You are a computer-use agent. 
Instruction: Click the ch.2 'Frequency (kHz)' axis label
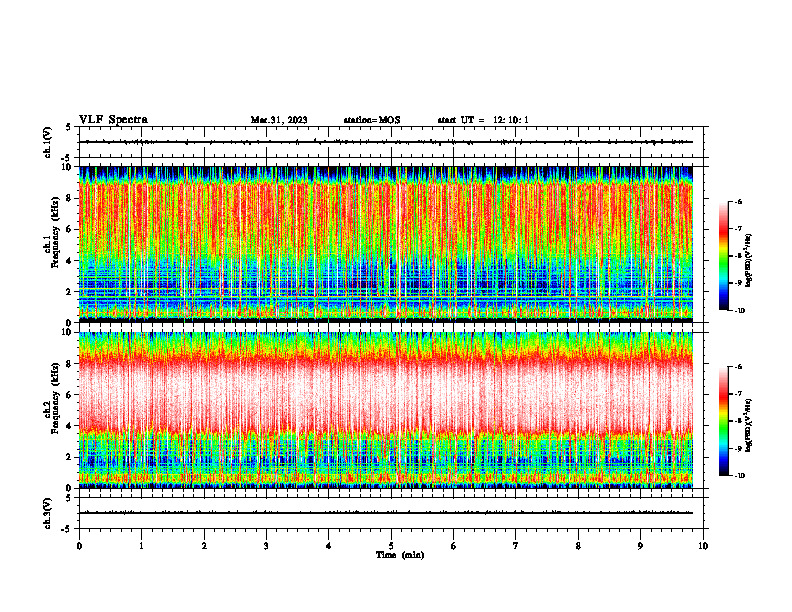point(56,398)
